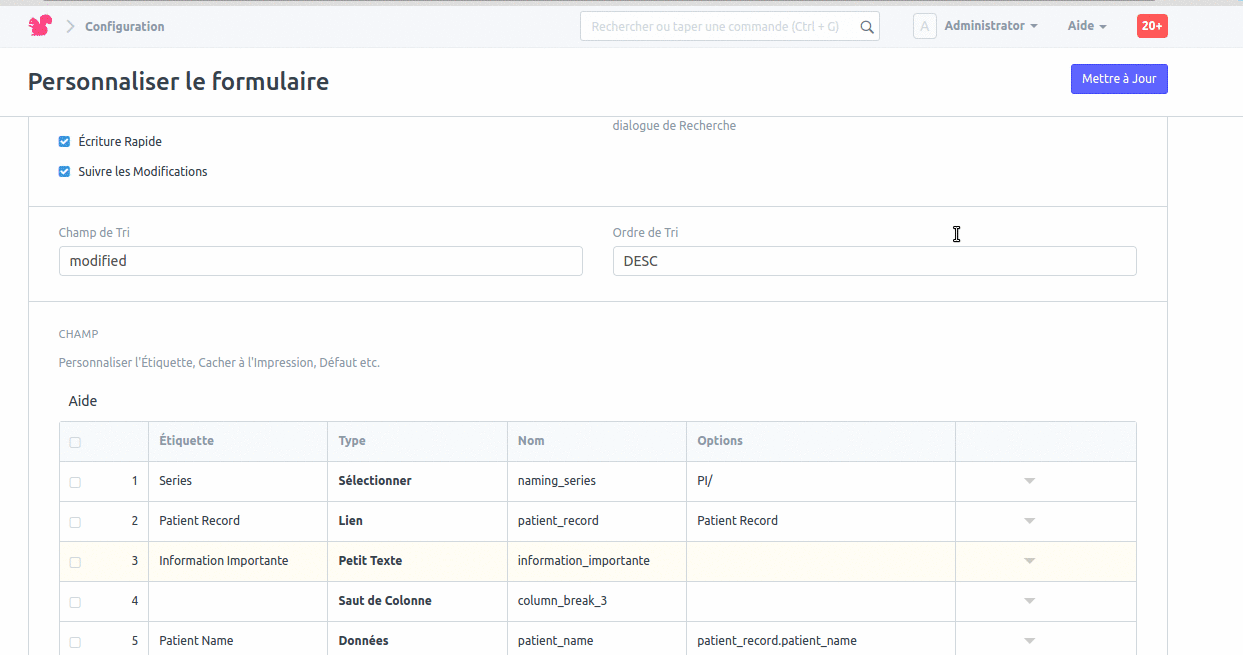This screenshot has height=655, width=1243.
Task: Toggle the select-all rows header checkbox
Action: click(x=75, y=442)
